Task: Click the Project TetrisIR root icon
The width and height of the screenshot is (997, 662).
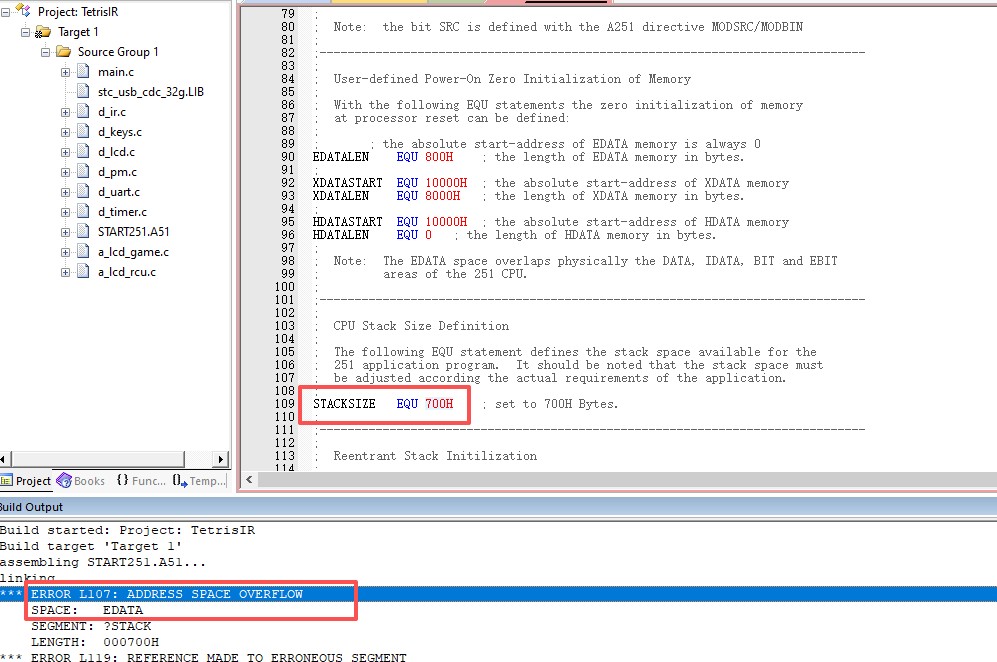Action: click(x=23, y=11)
